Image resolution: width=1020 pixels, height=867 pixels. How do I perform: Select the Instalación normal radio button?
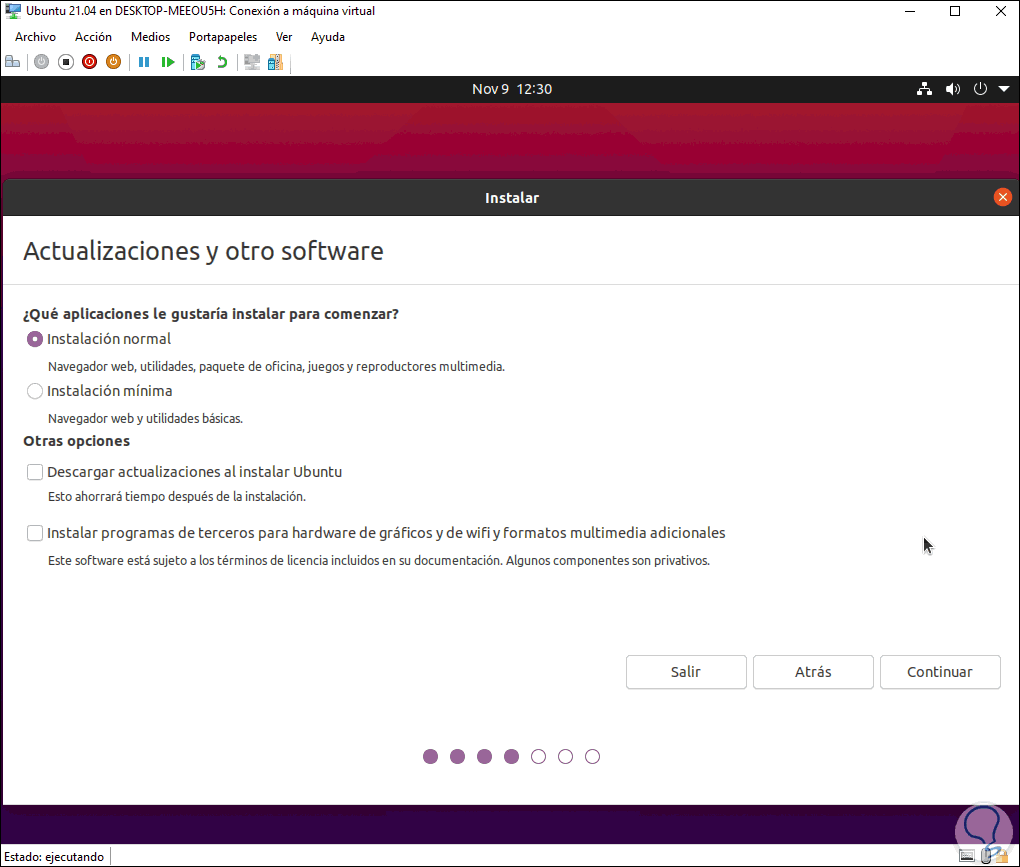click(34, 339)
